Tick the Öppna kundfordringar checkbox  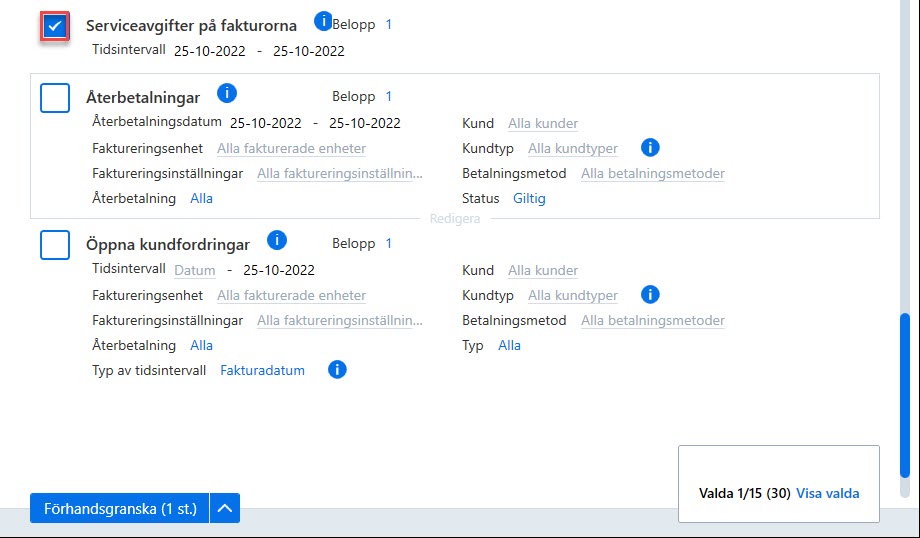[x=55, y=244]
